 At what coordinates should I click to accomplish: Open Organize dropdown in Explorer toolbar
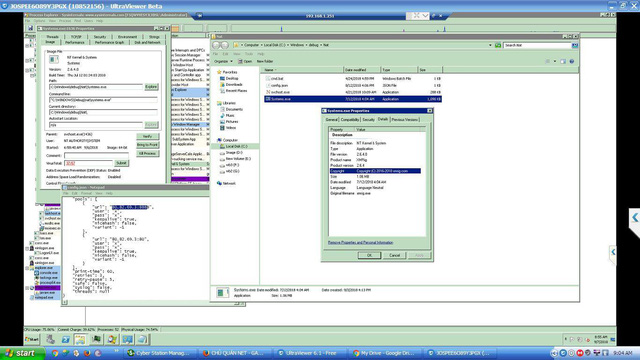pos(223,61)
